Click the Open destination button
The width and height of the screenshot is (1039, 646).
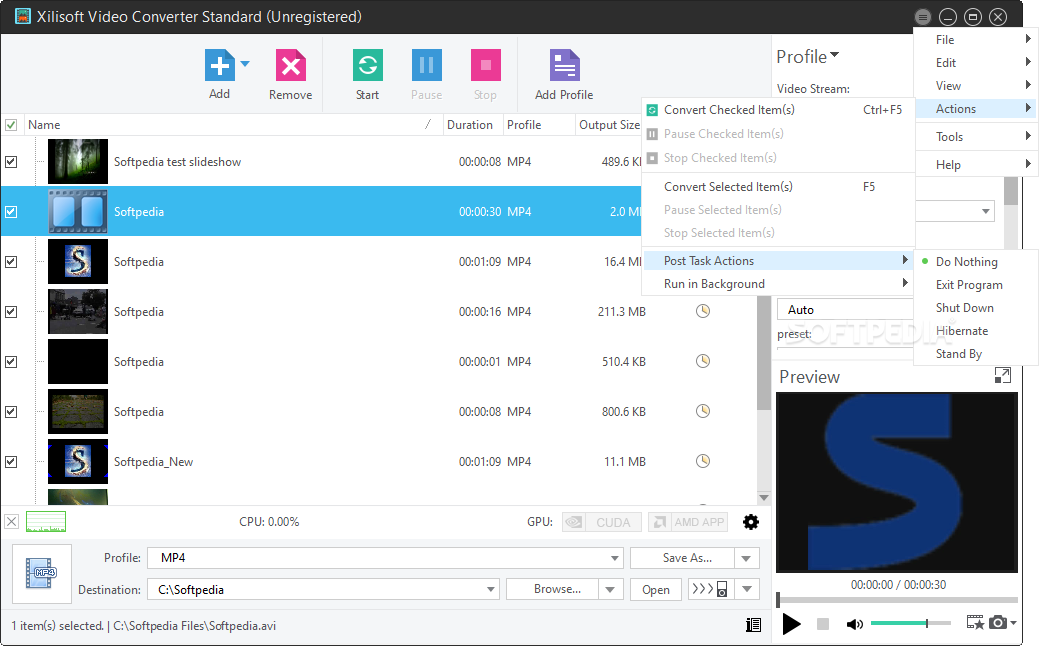655,589
